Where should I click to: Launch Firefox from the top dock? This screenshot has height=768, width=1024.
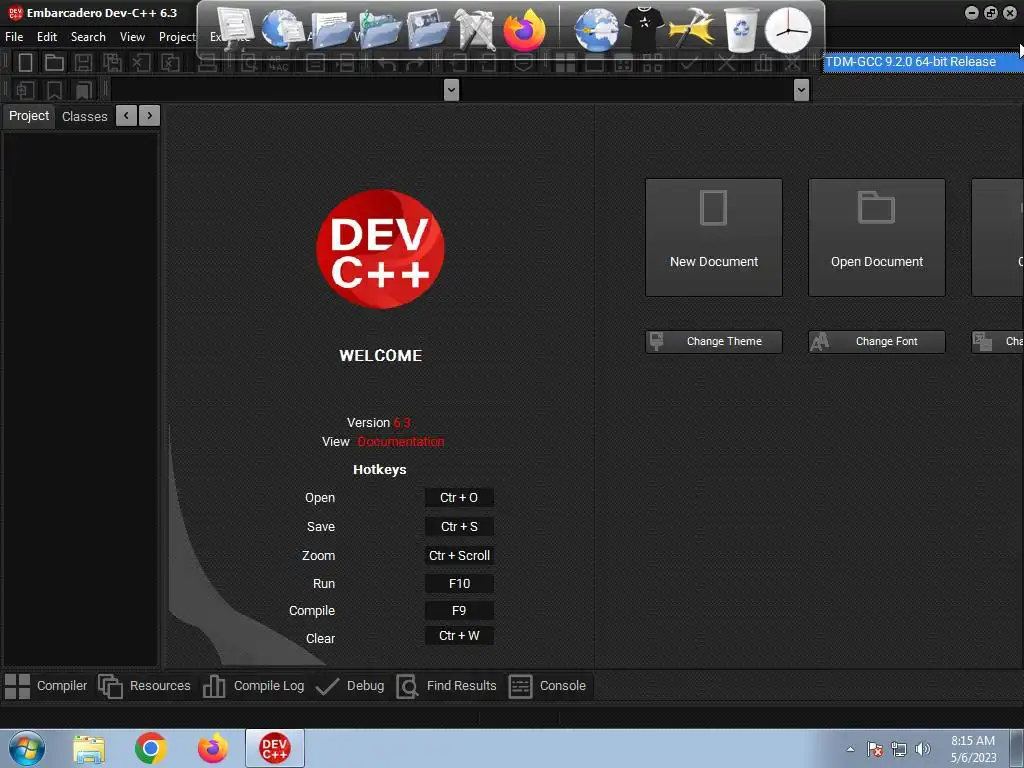click(524, 29)
